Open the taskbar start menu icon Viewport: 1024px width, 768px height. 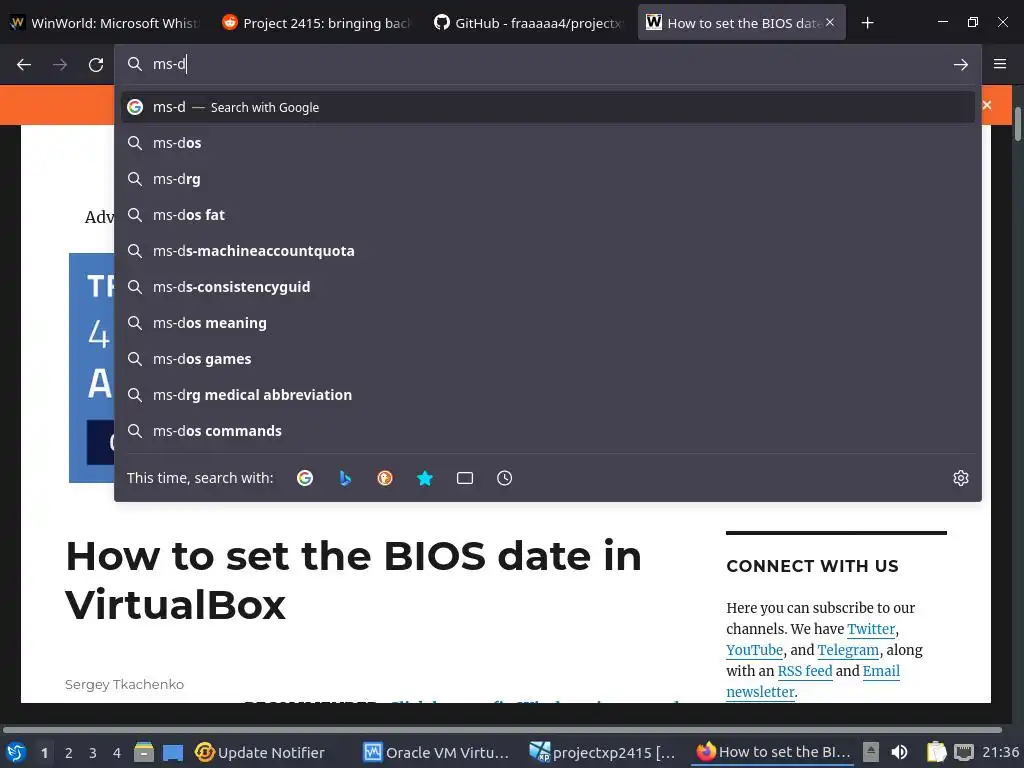point(16,752)
